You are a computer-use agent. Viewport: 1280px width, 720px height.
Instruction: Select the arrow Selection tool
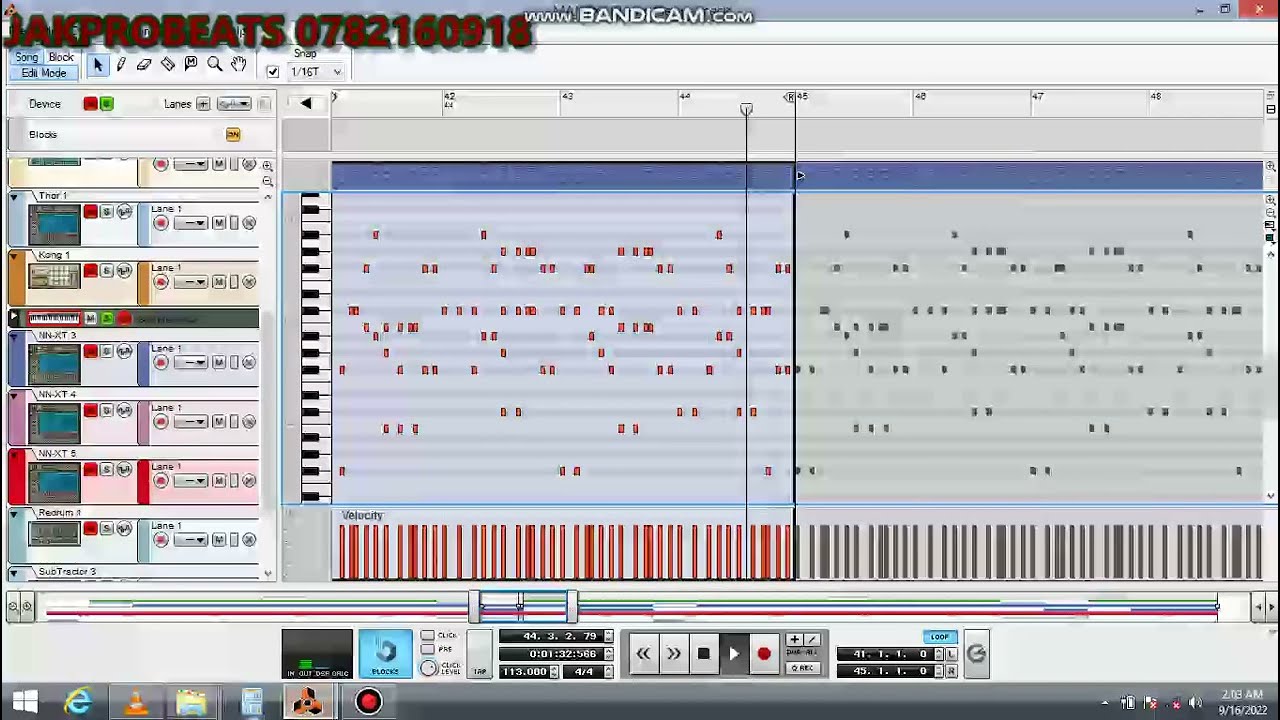98,65
